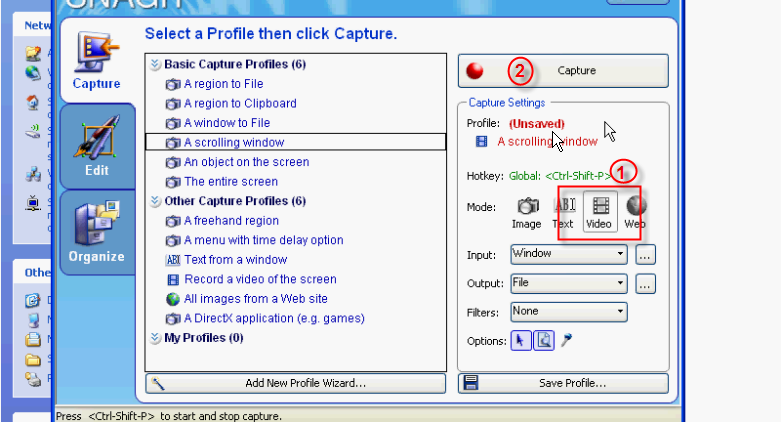Click the Edit tab pen icon
781x422 pixels.
pos(97,136)
